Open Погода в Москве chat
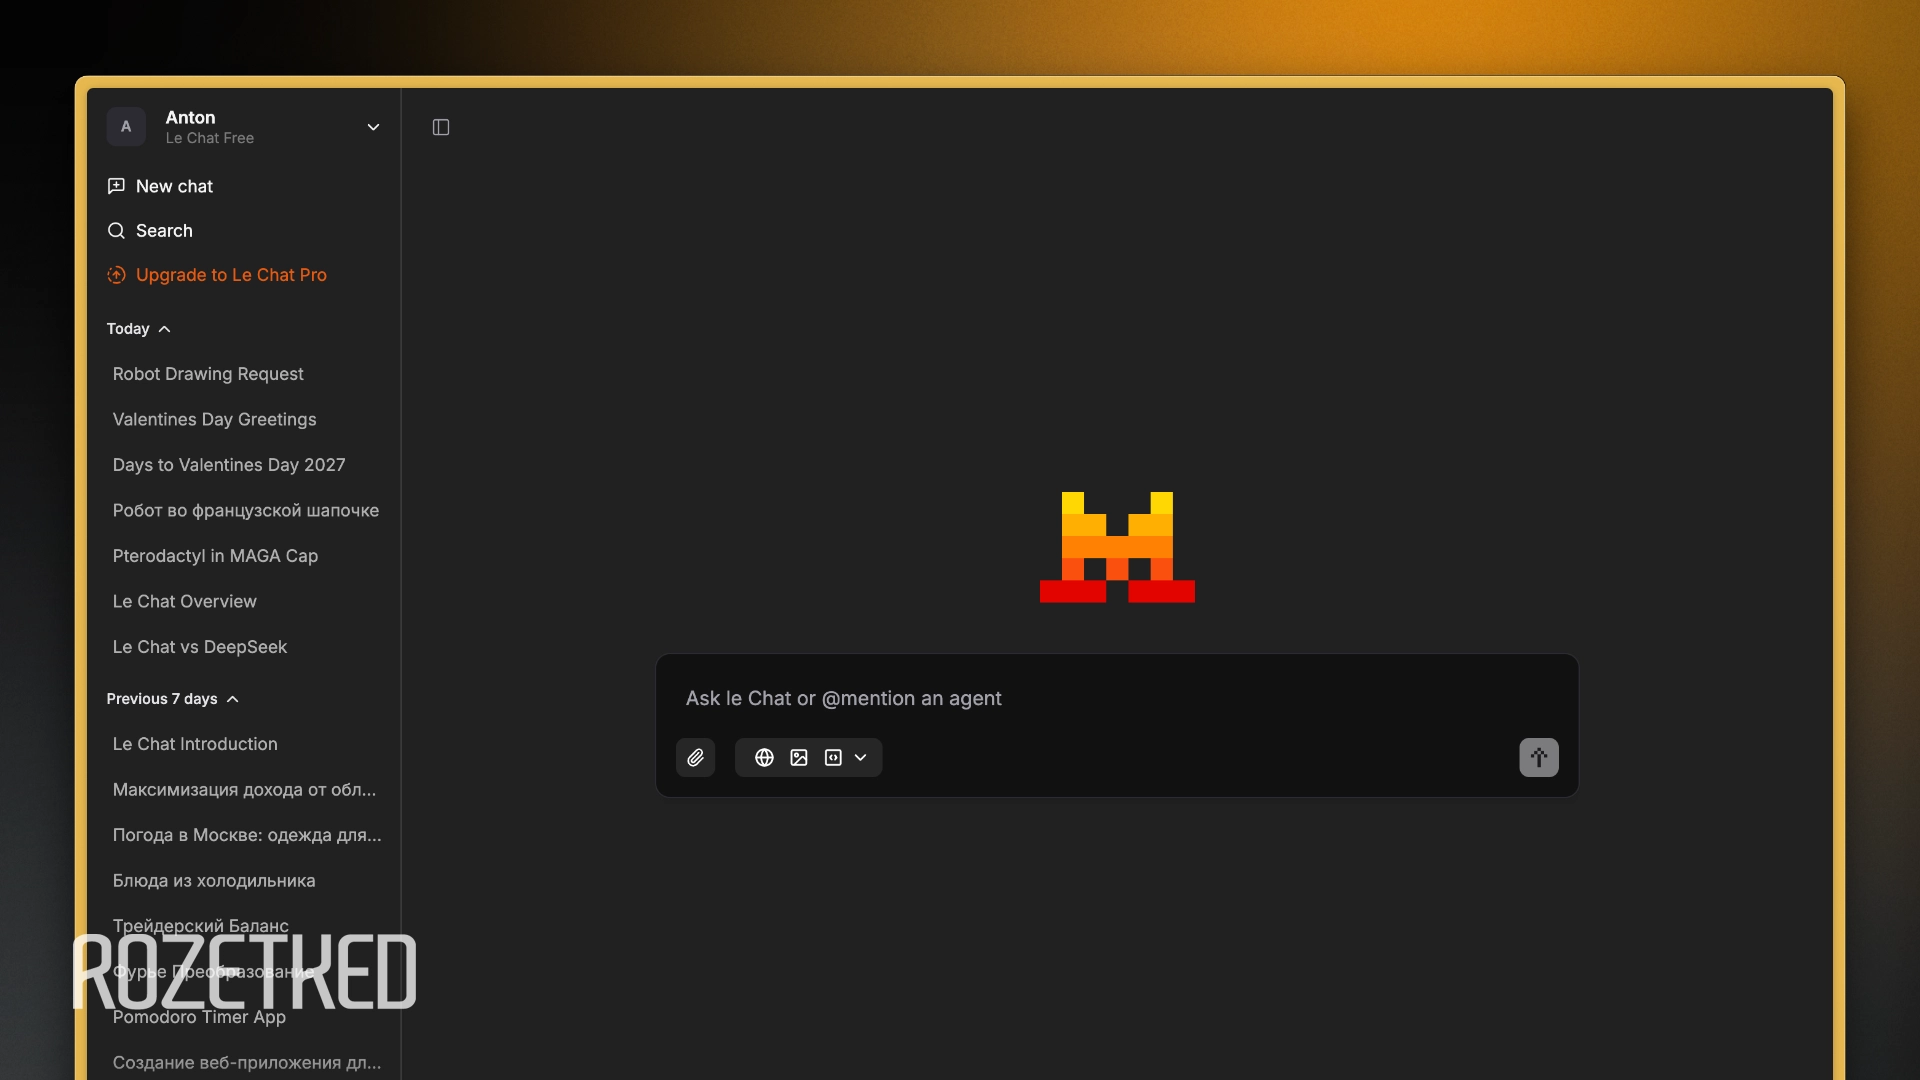The image size is (1920, 1080). pyautogui.click(x=246, y=835)
